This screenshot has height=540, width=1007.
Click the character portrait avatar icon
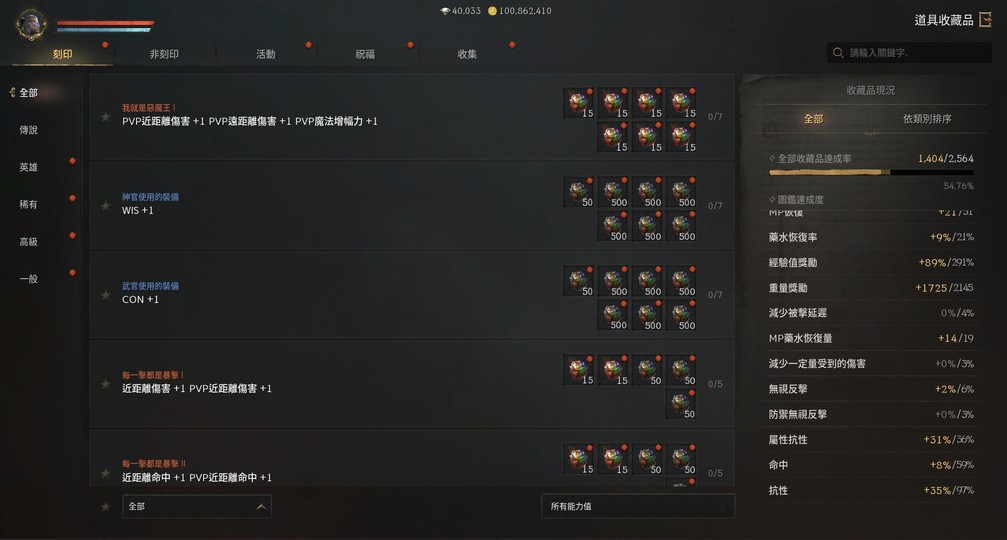pyautogui.click(x=30, y=24)
